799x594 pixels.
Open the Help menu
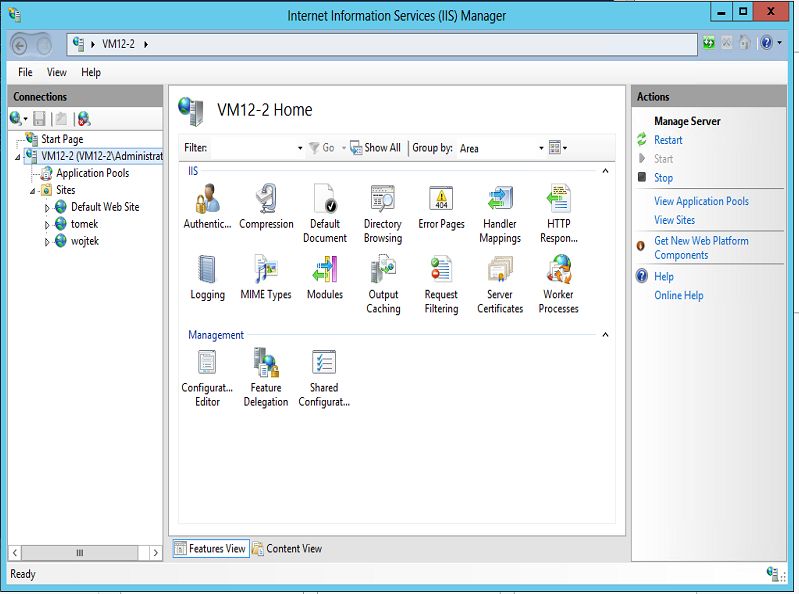coord(91,72)
